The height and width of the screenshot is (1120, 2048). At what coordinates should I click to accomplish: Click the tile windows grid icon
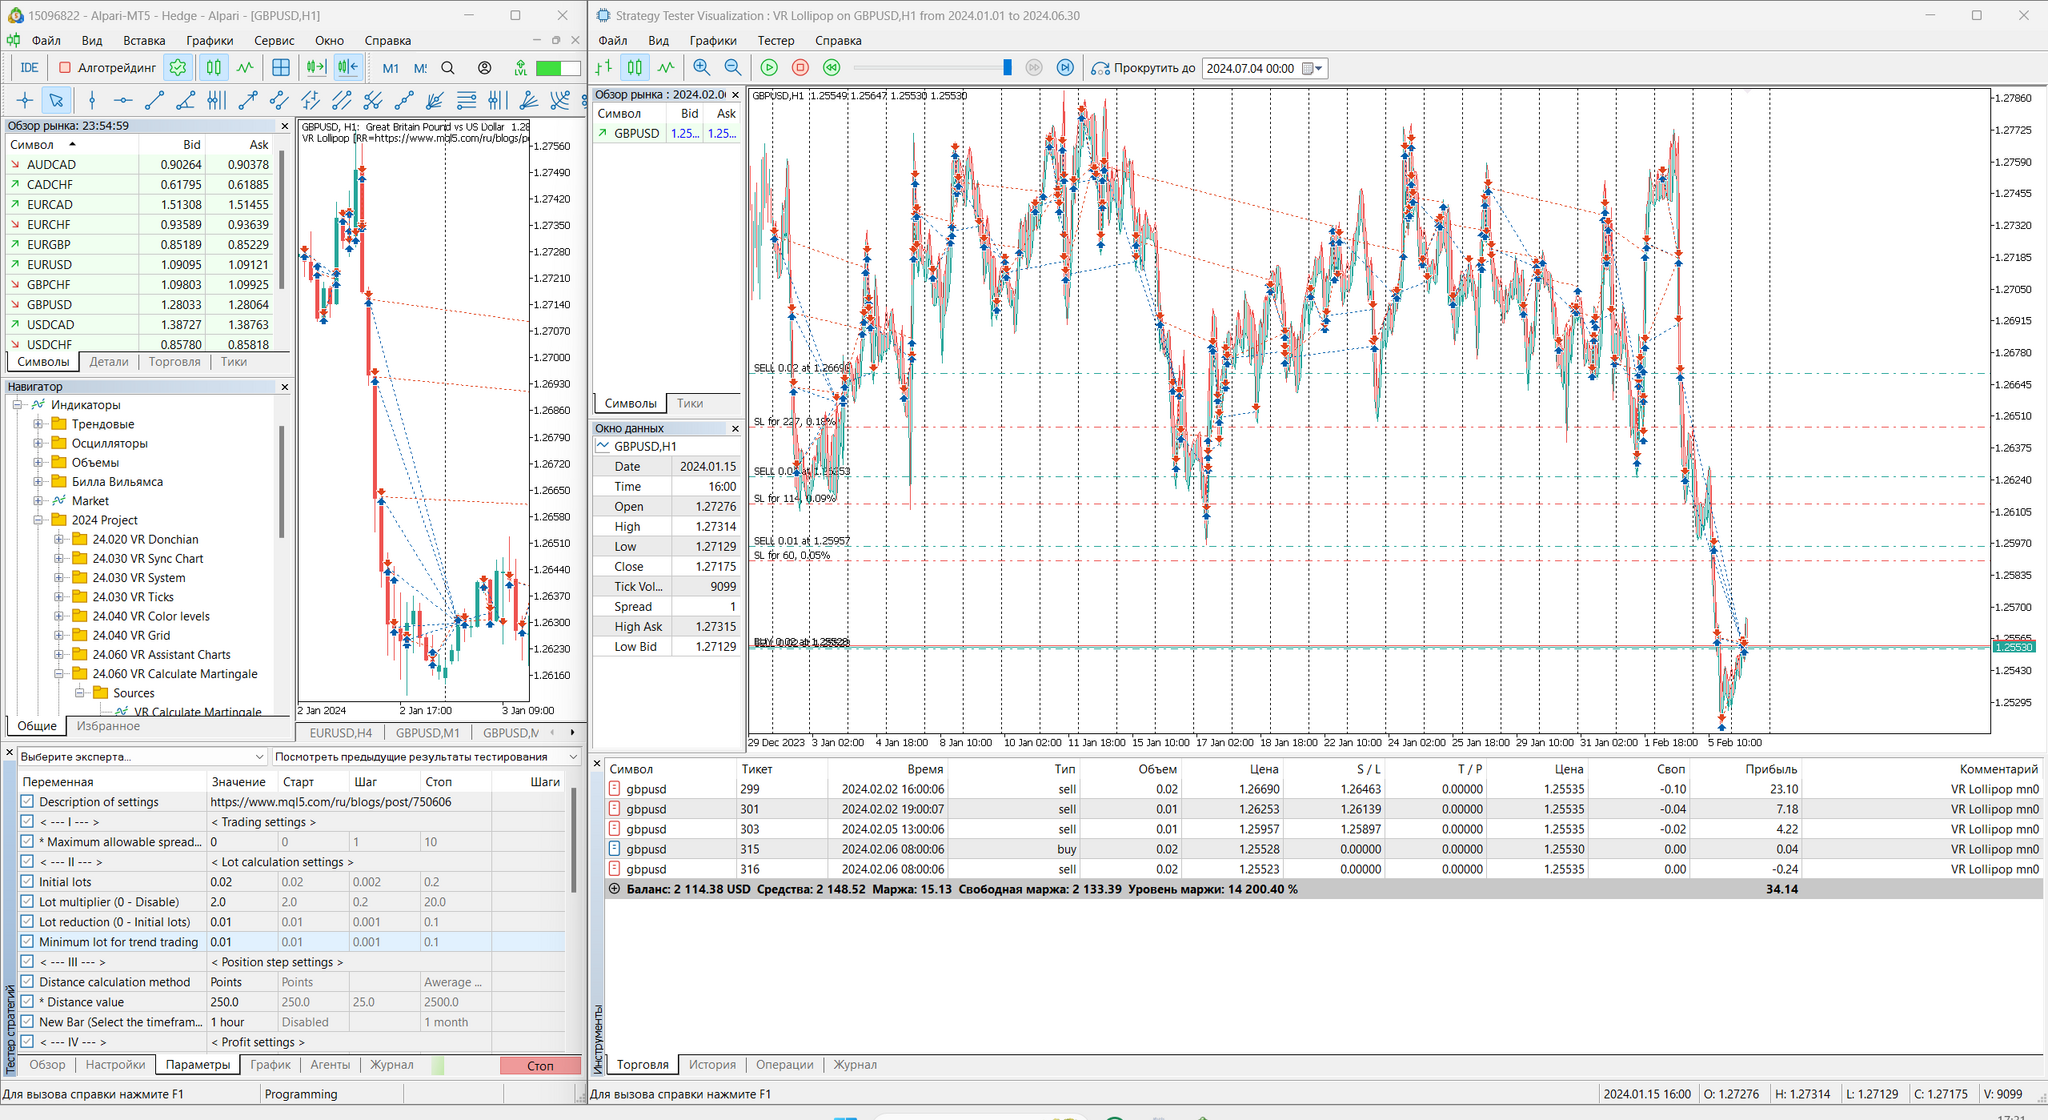point(281,68)
